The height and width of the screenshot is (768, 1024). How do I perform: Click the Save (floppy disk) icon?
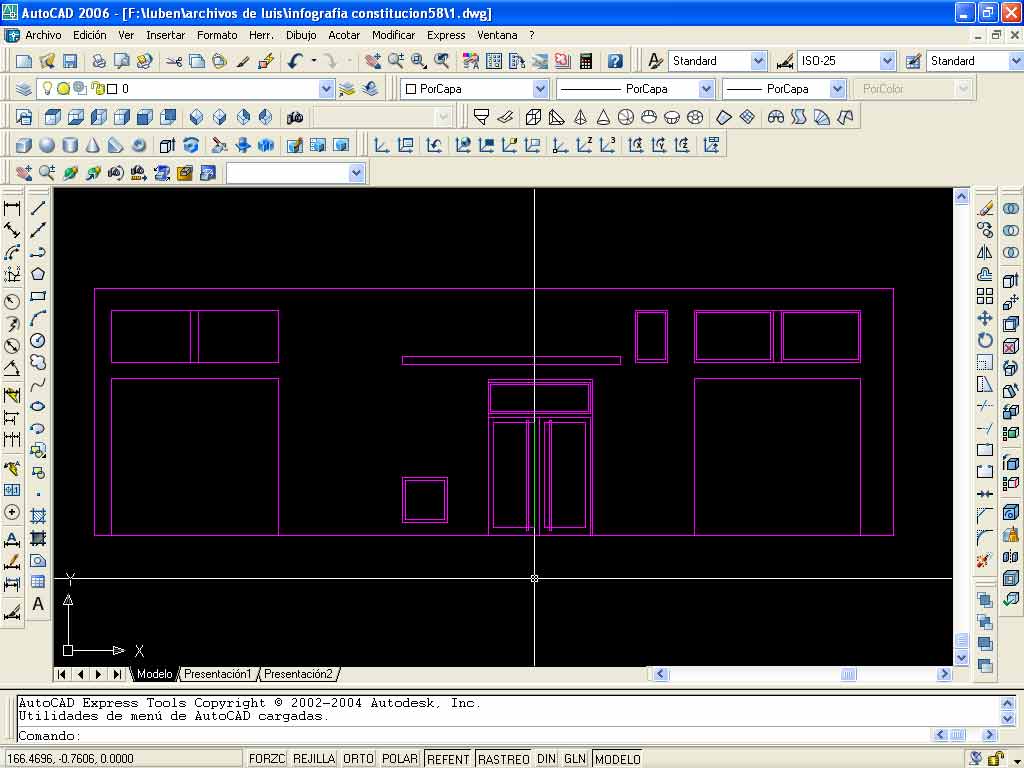[70, 61]
